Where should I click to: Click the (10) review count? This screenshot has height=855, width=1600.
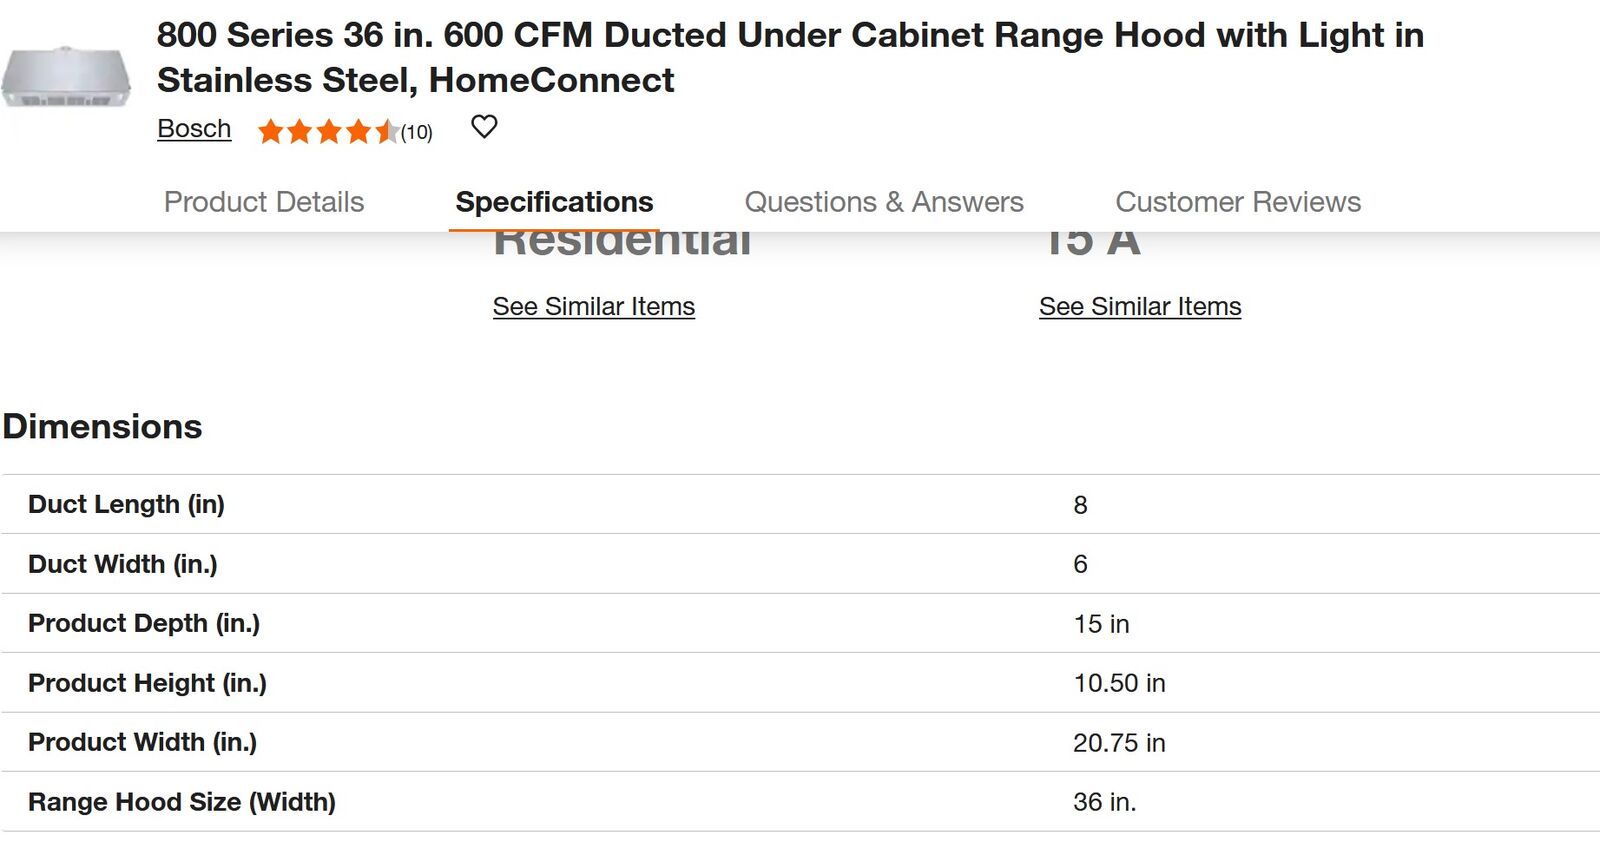tap(417, 132)
